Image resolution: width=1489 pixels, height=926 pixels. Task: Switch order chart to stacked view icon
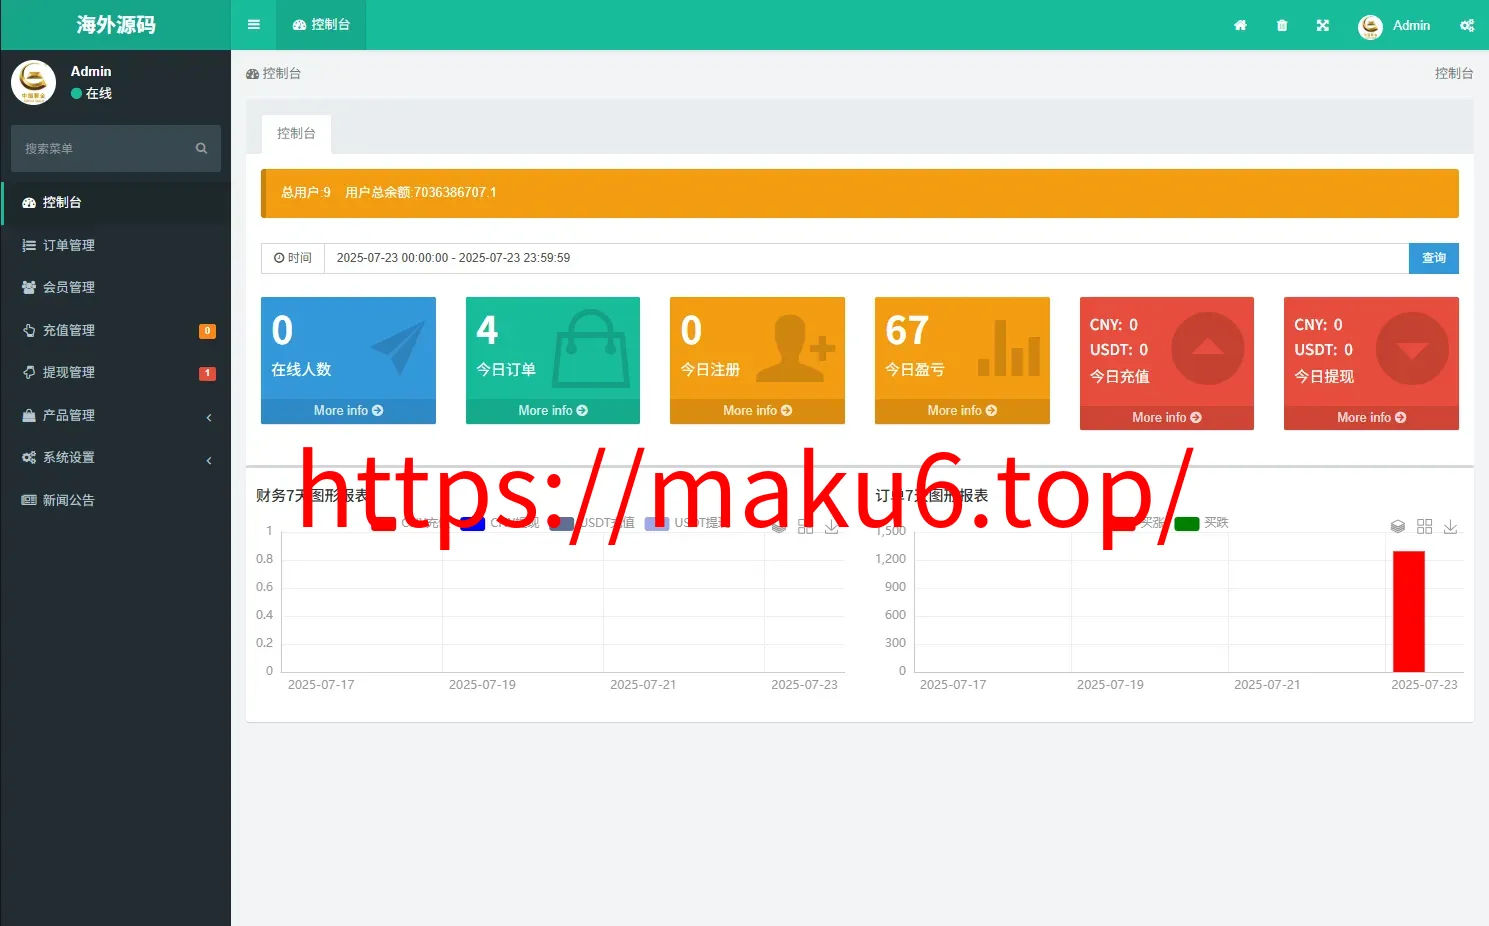(1398, 526)
